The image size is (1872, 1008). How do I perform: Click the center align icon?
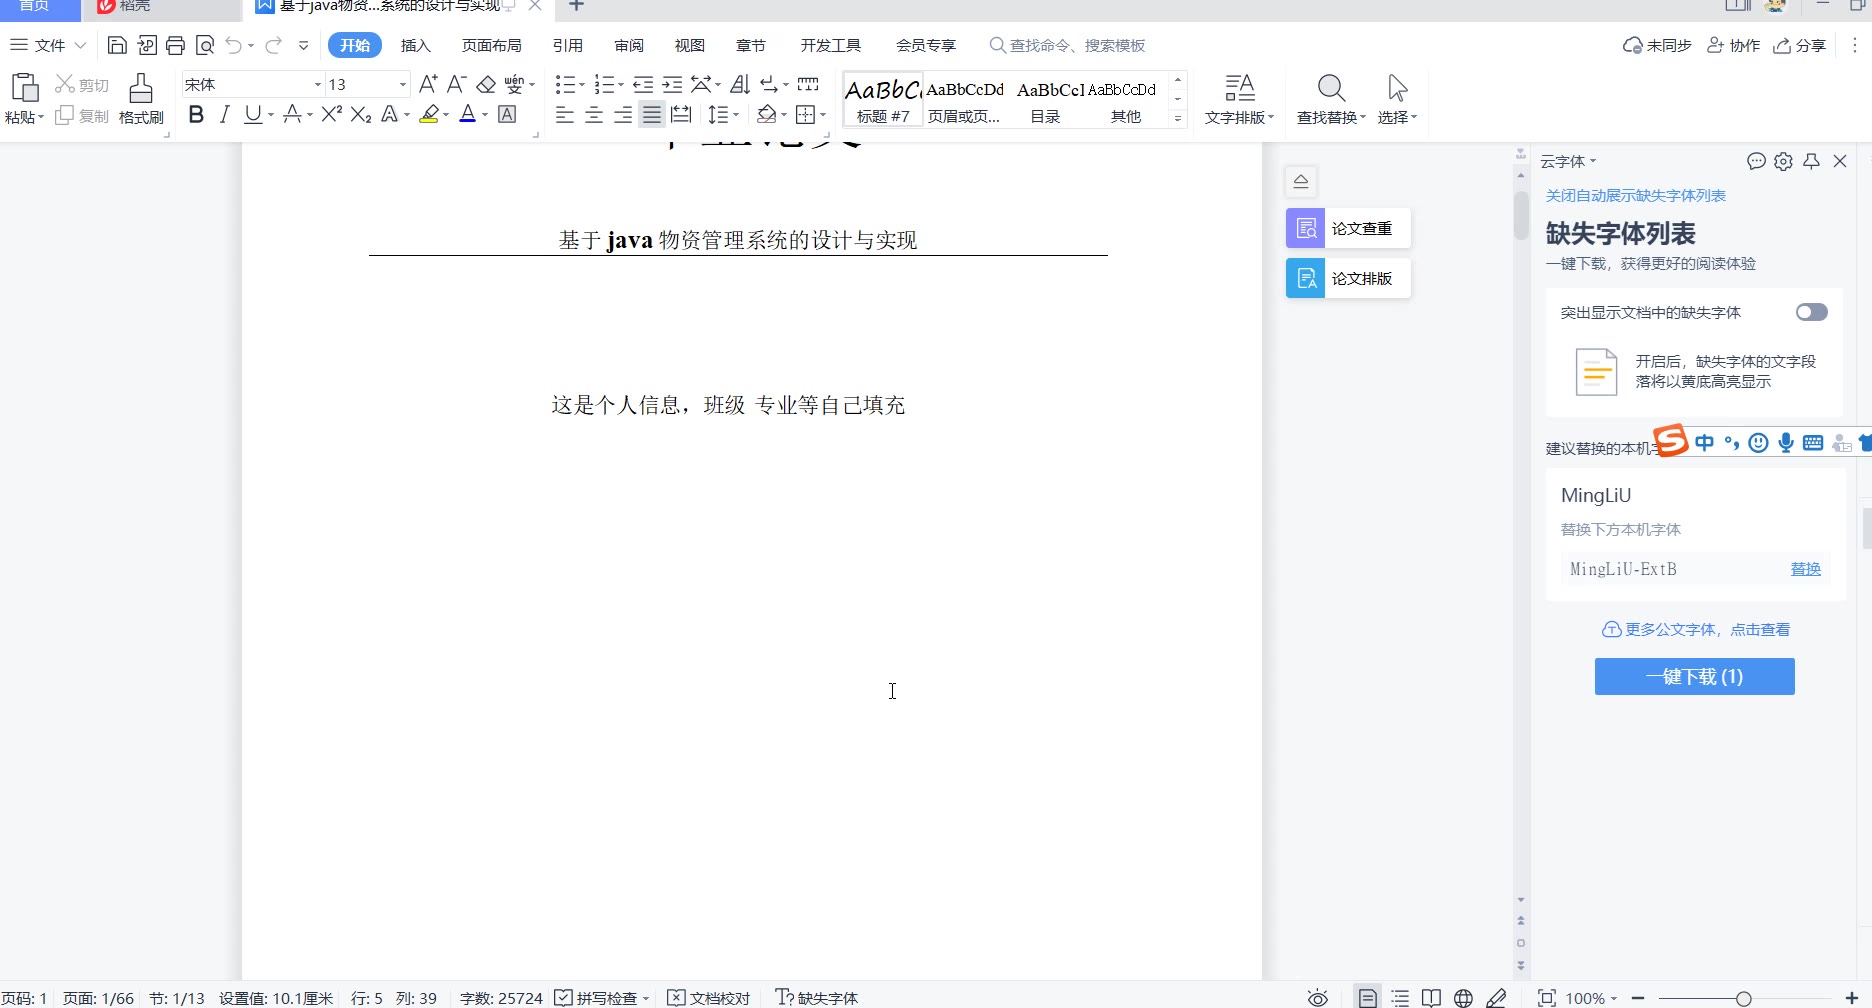[593, 115]
